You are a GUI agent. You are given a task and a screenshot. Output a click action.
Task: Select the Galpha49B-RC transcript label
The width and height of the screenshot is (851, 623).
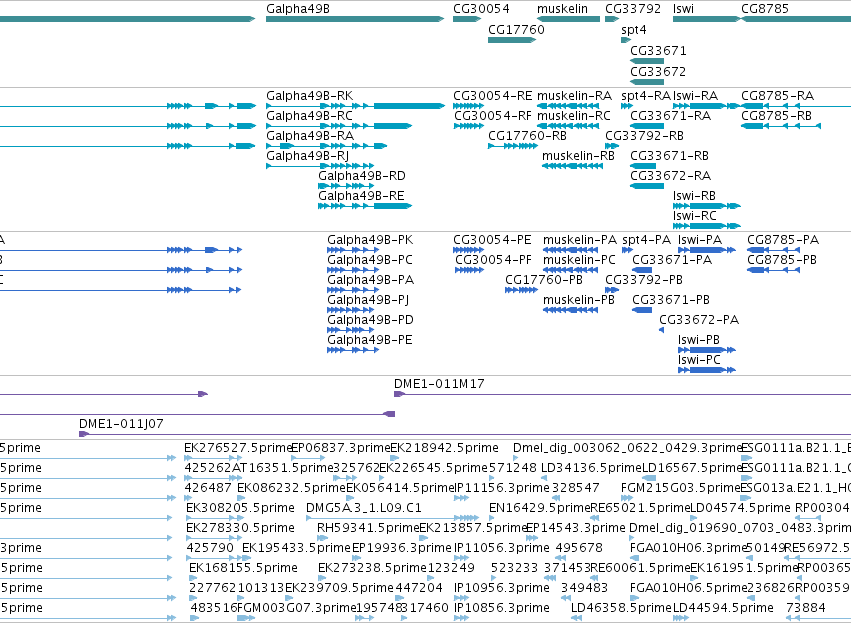click(x=309, y=116)
